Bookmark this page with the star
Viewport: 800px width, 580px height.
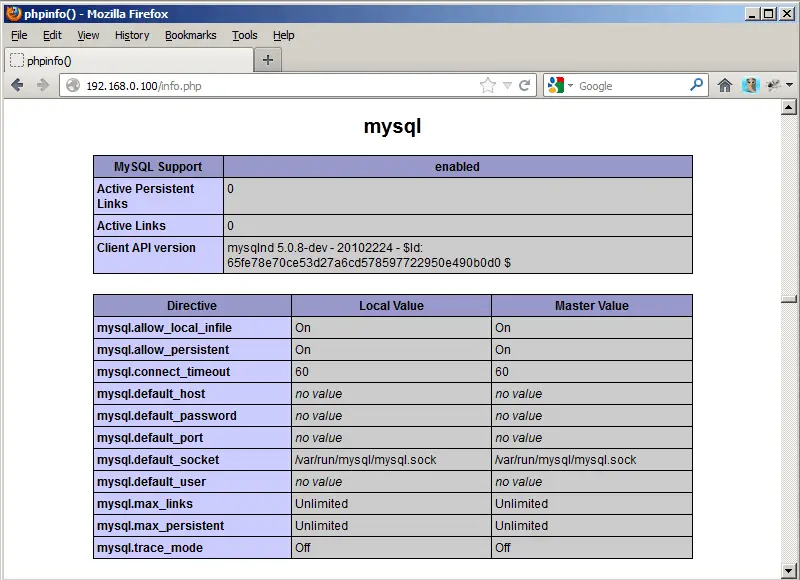[x=488, y=85]
